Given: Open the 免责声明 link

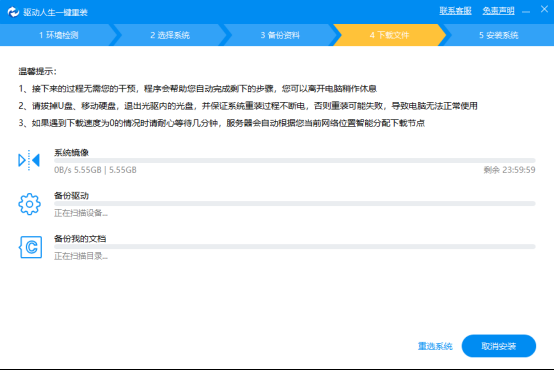Looking at the screenshot, I should click(499, 11).
